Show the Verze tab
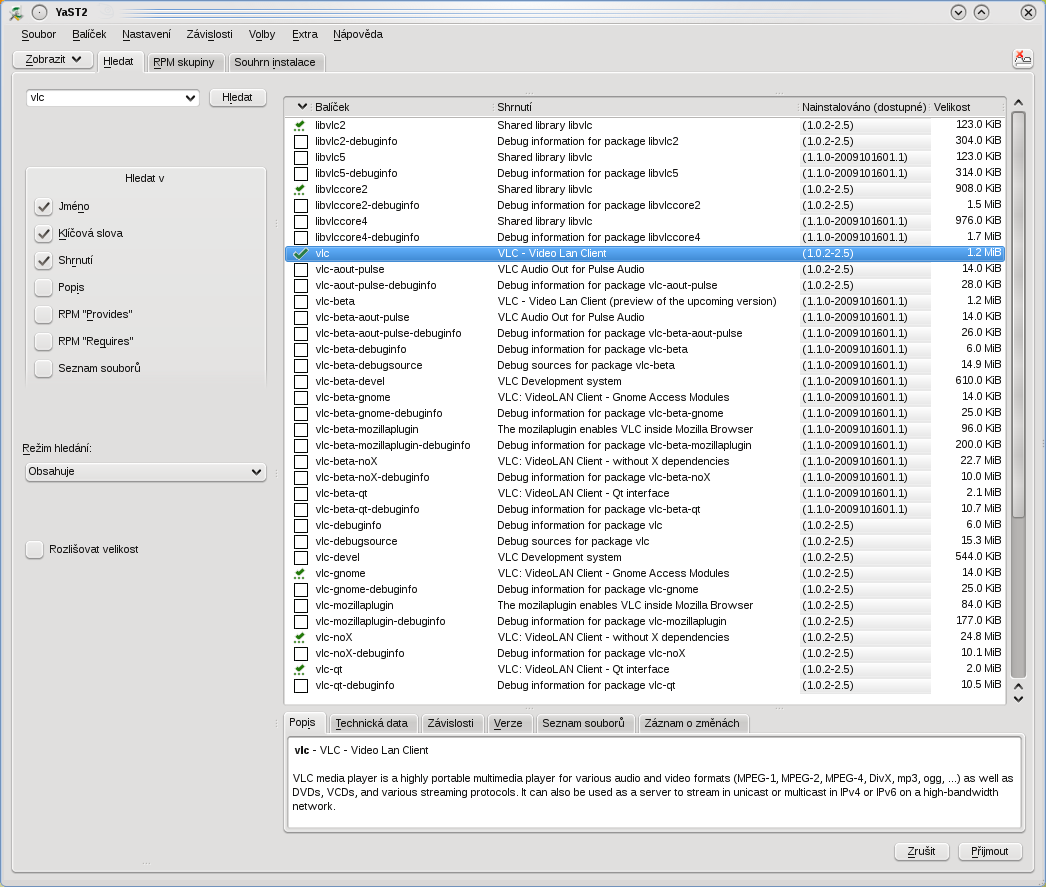Screen dimensions: 1046x887 [508, 723]
